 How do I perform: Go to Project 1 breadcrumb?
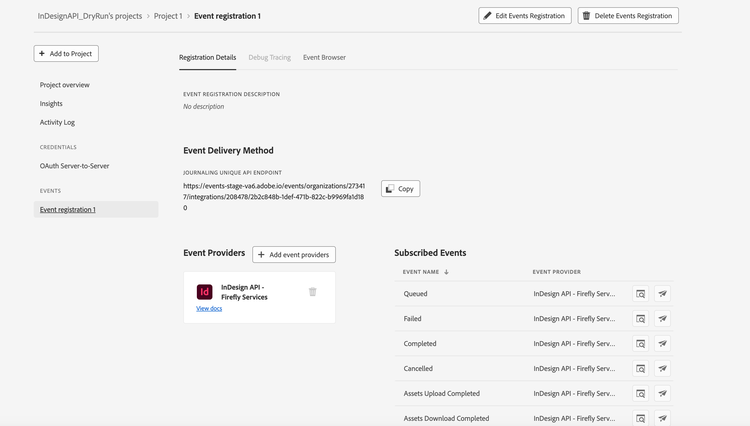point(168,16)
